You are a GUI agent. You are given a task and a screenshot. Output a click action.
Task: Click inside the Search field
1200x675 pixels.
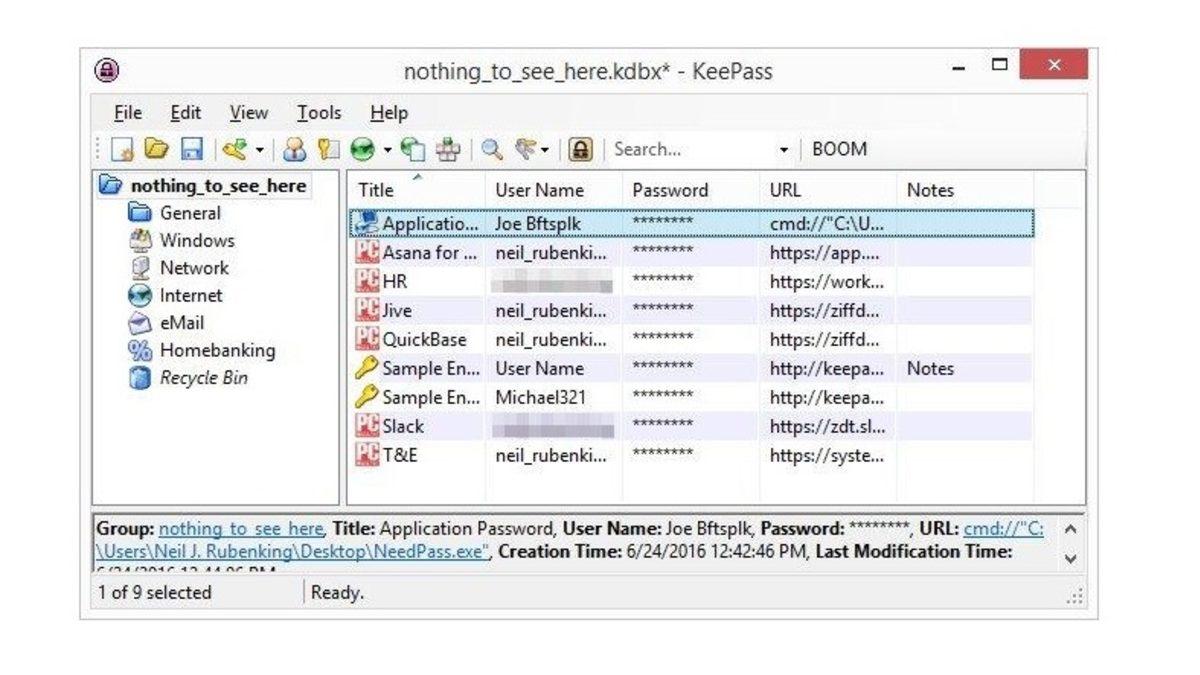(690, 150)
